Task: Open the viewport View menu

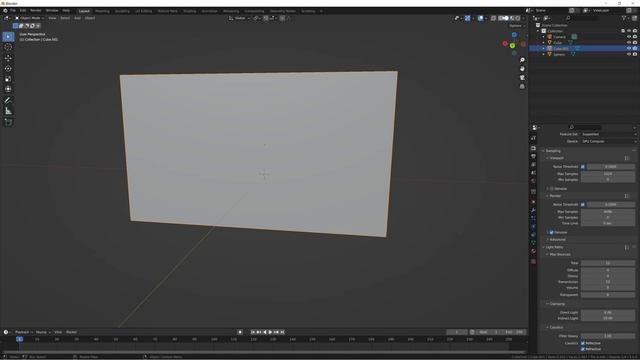Action: point(52,18)
